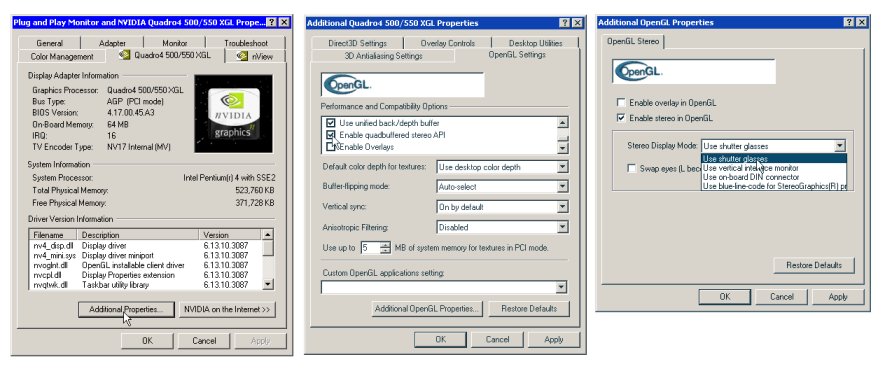Toggle Swap eyes checkbox

point(632,168)
